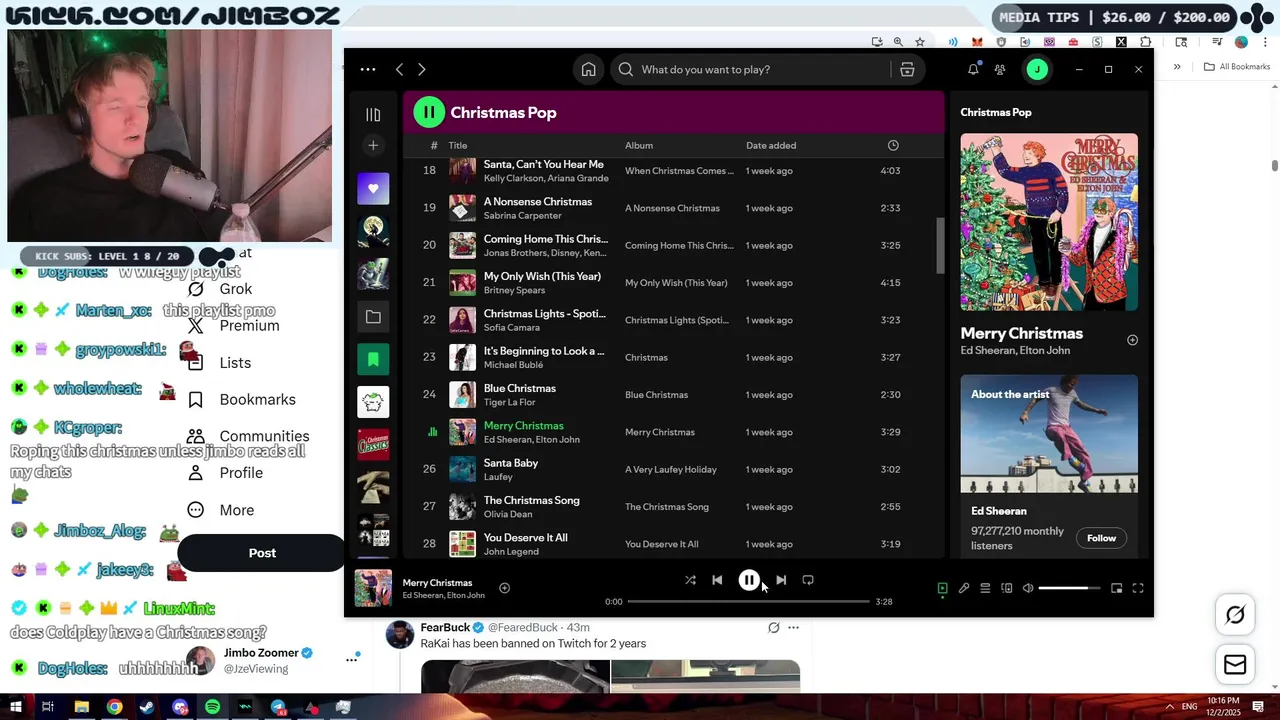This screenshot has width=1280, height=720.
Task: Open FearBuck tweet more options
Action: pos(793,628)
